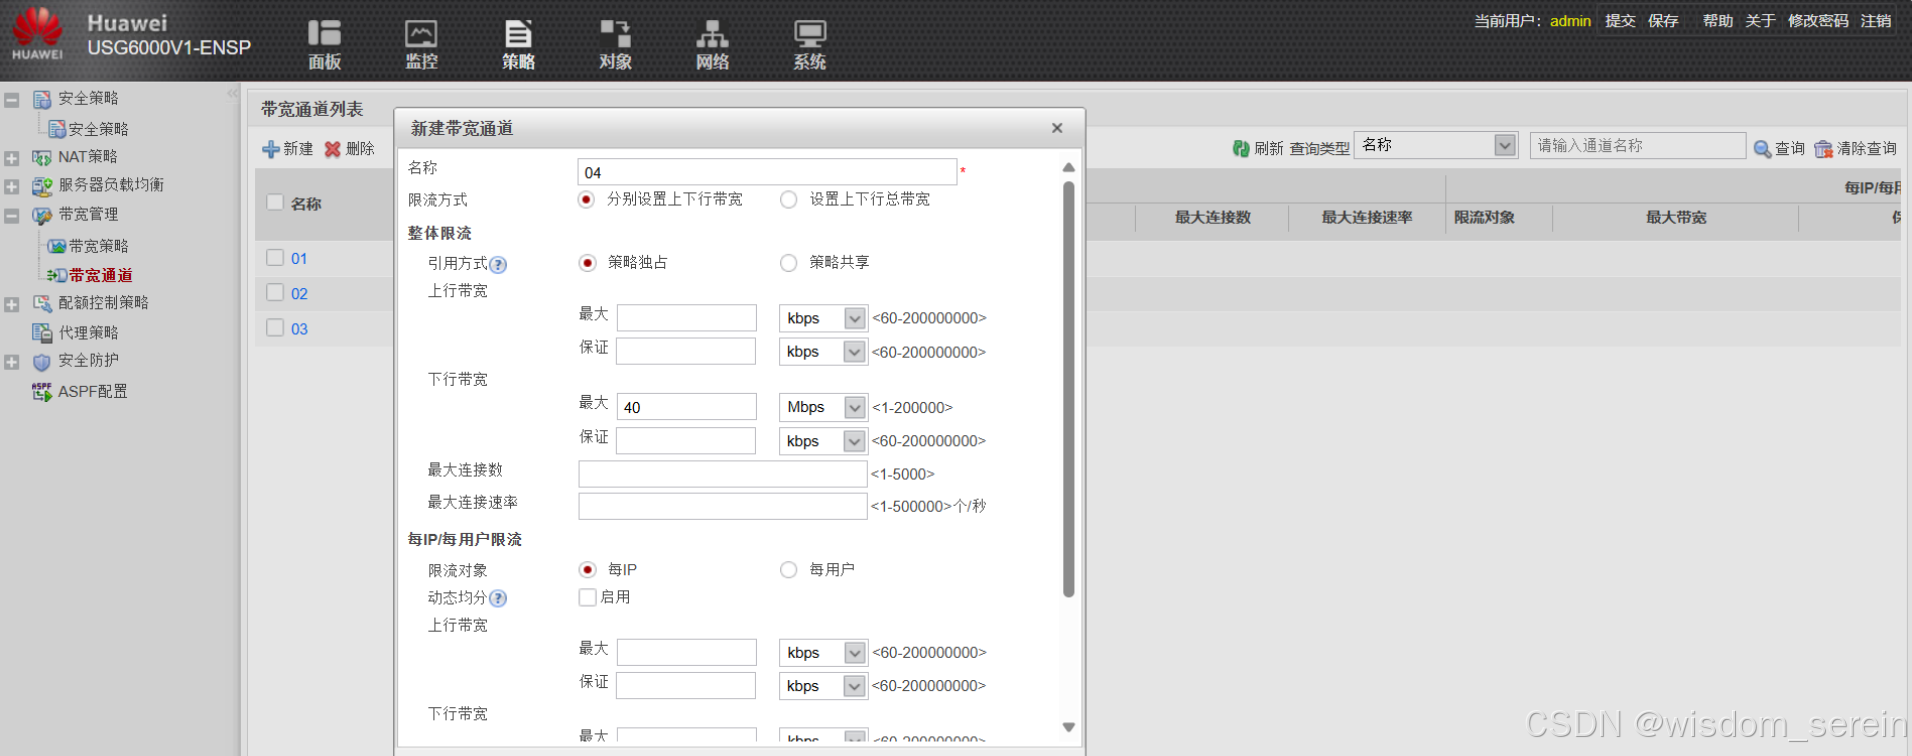Select 带宽通道 in the tree

100,275
